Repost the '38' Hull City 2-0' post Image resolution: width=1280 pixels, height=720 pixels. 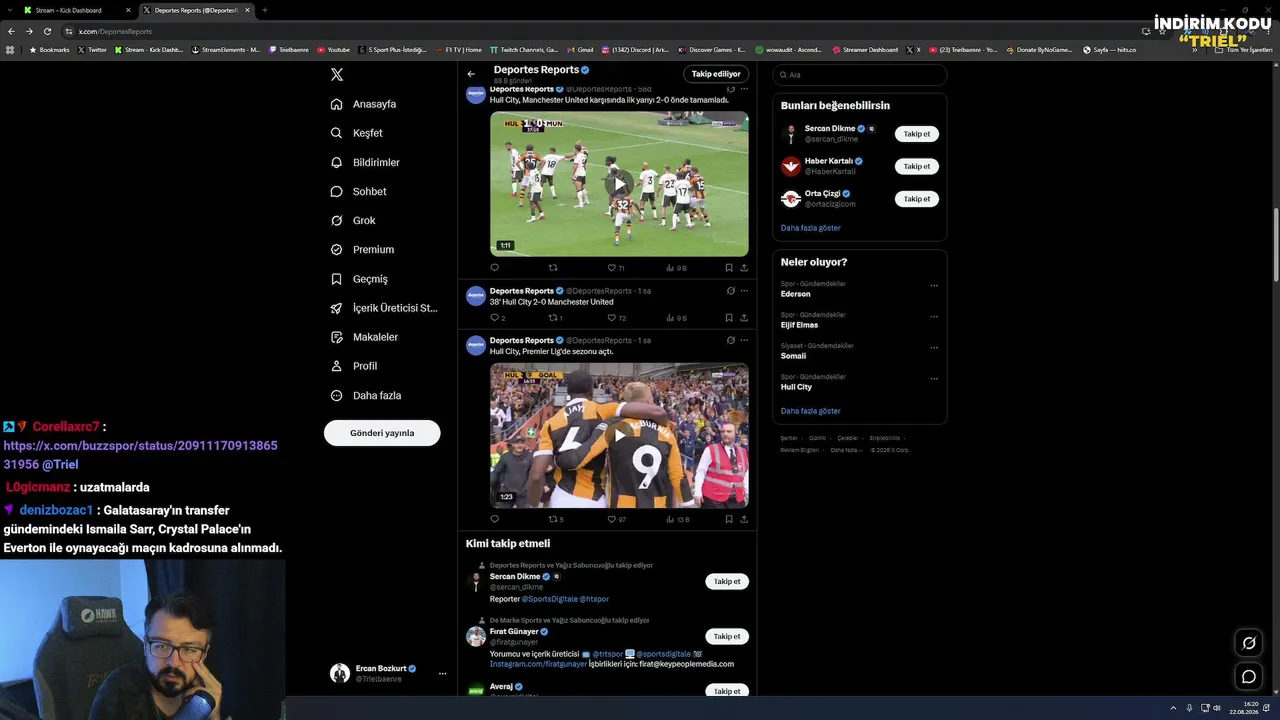(553, 318)
